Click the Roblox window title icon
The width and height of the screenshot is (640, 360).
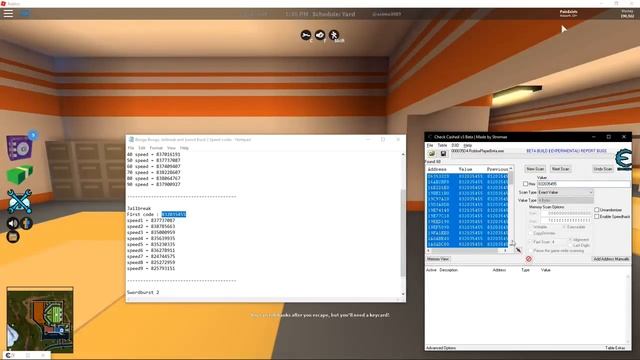pos(3,3)
